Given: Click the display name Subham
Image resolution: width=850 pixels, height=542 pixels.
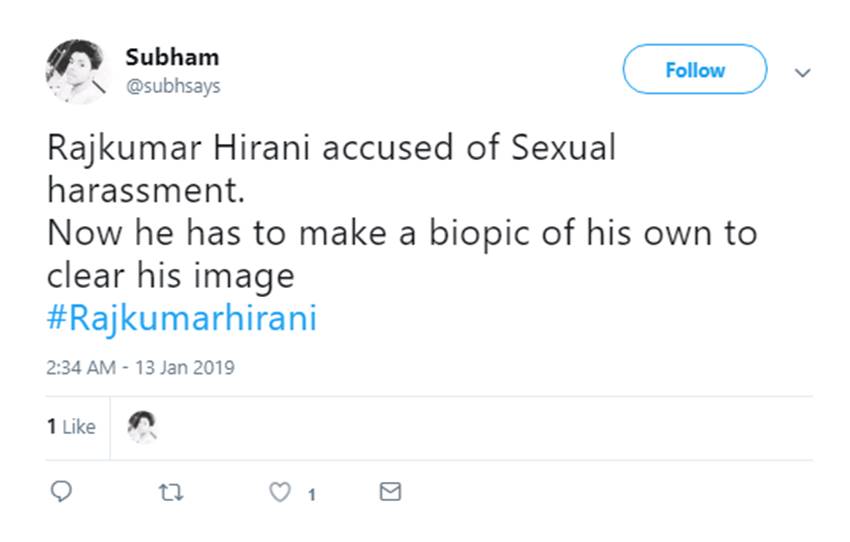Looking at the screenshot, I should [172, 57].
